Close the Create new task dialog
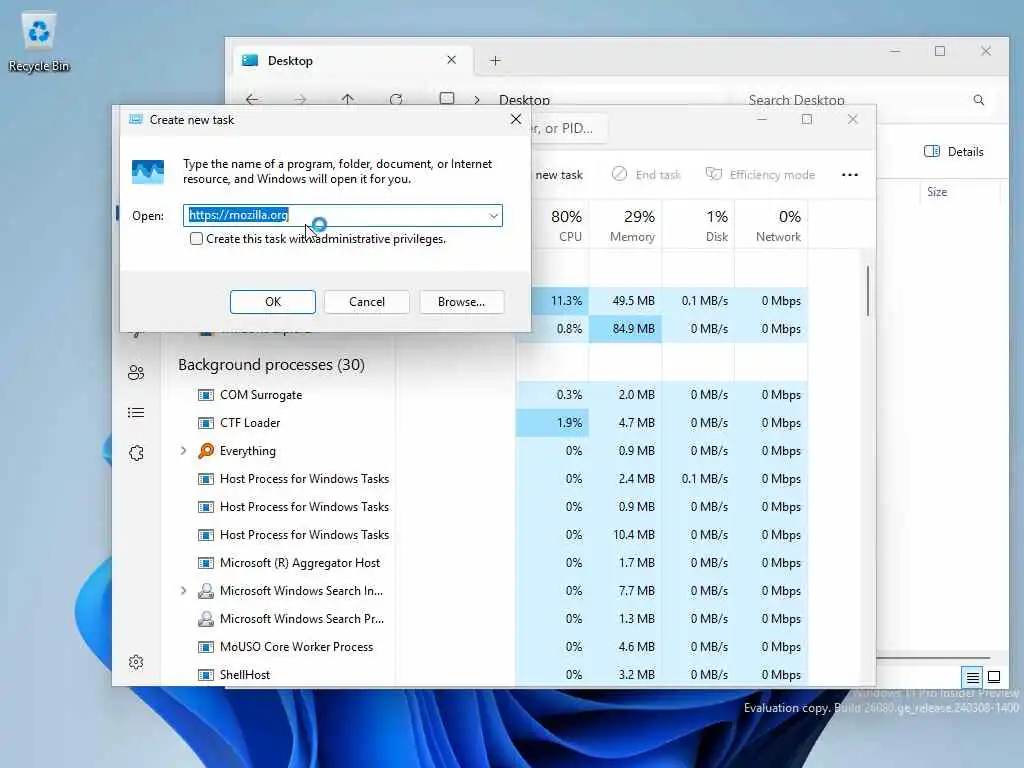This screenshot has width=1024, height=768. tap(516, 119)
